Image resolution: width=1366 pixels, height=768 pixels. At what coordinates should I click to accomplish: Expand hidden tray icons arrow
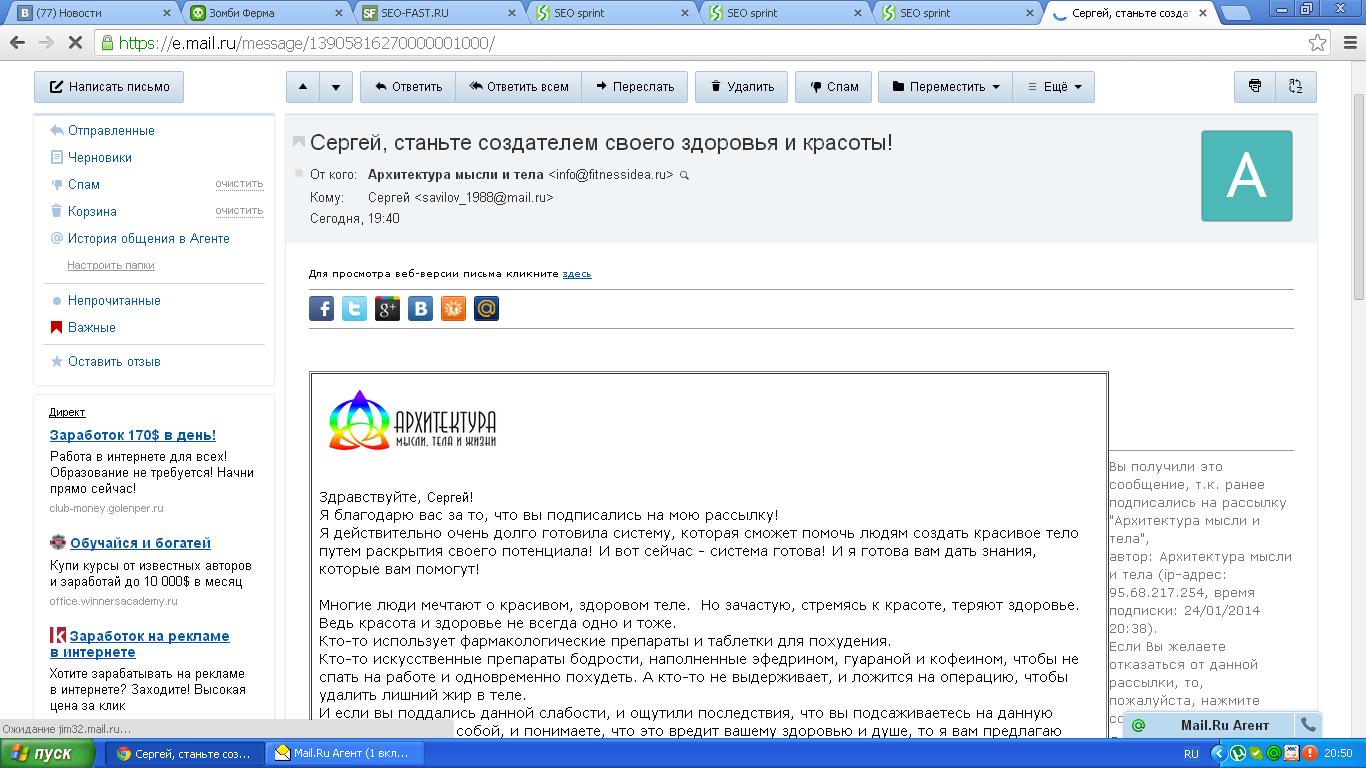[1219, 754]
